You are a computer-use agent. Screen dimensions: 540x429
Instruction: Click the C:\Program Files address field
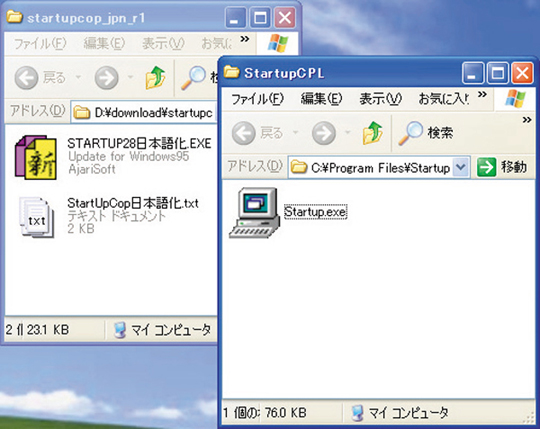pos(371,168)
